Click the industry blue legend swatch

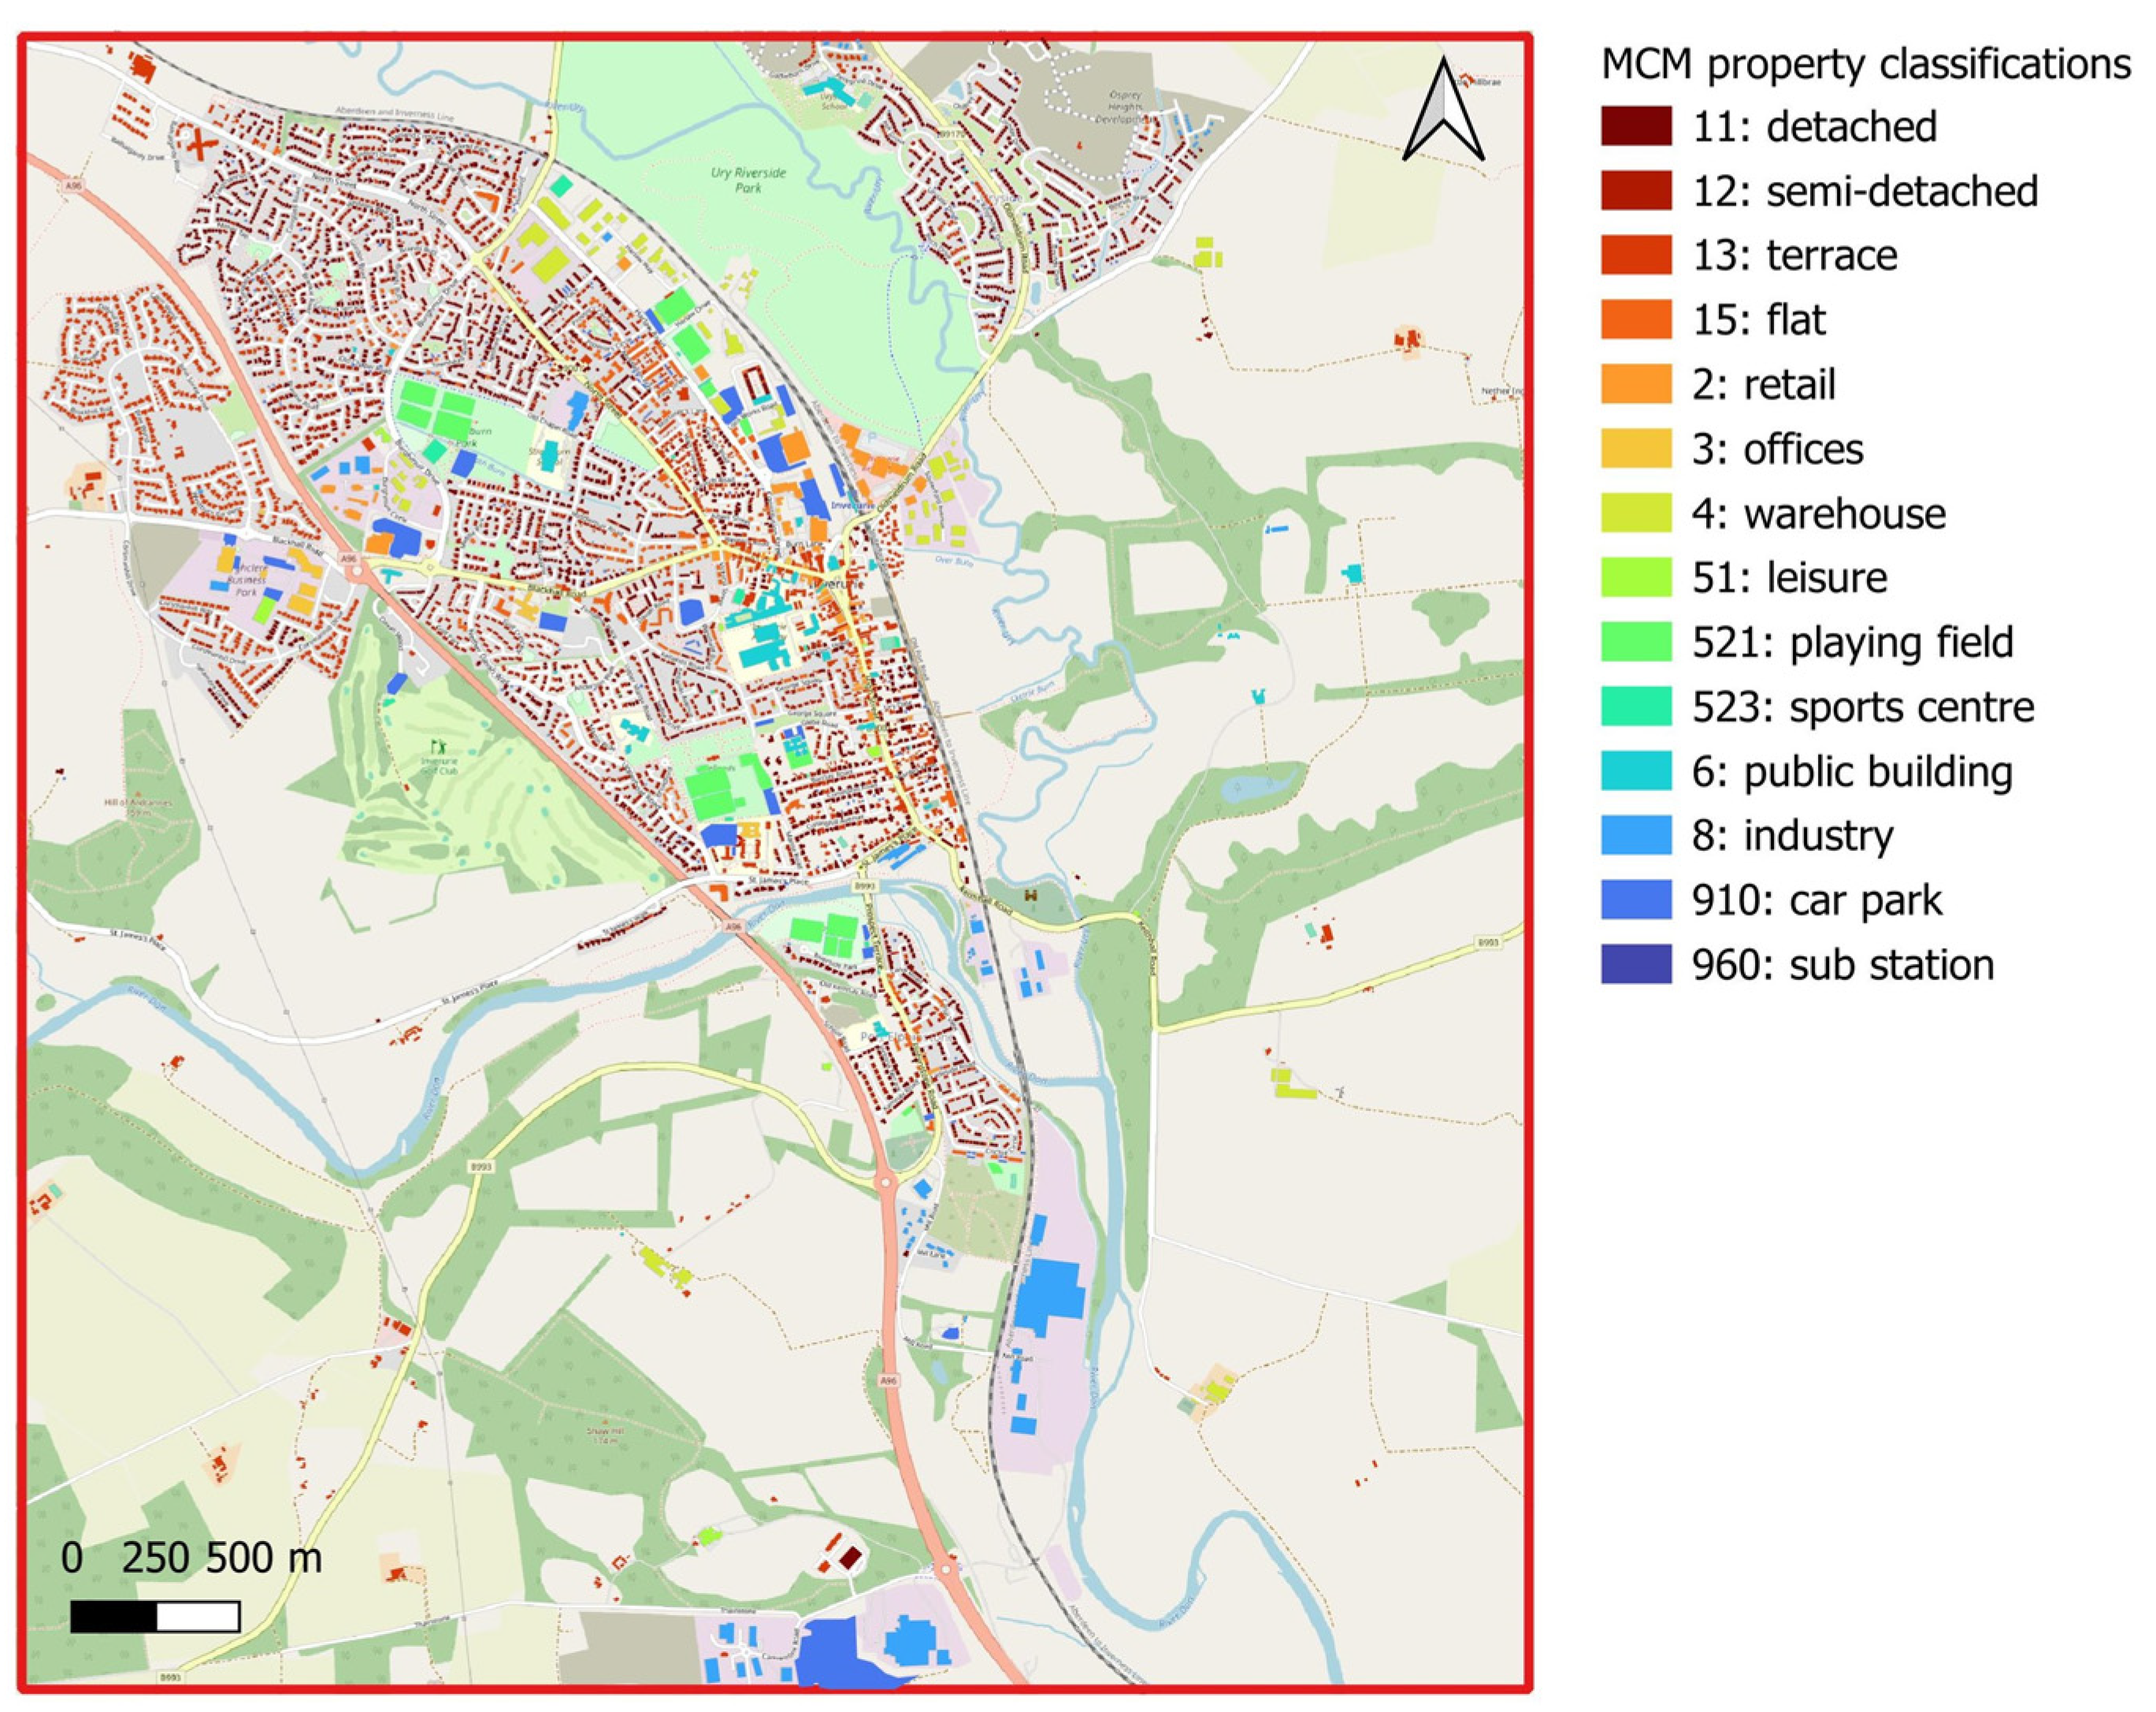1636,836
